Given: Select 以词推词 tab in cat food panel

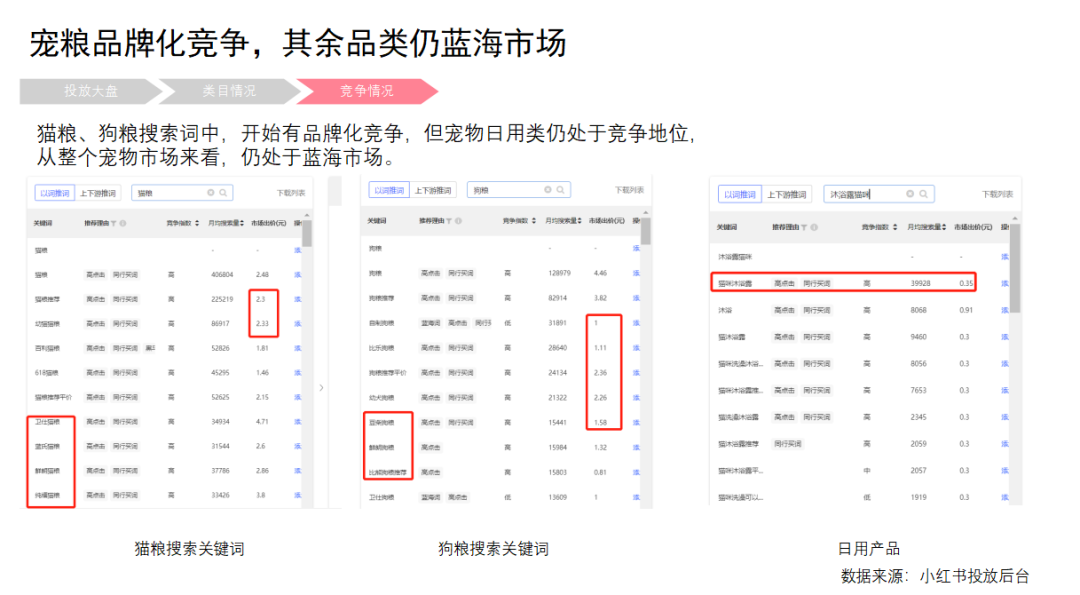Looking at the screenshot, I should 54,193.
